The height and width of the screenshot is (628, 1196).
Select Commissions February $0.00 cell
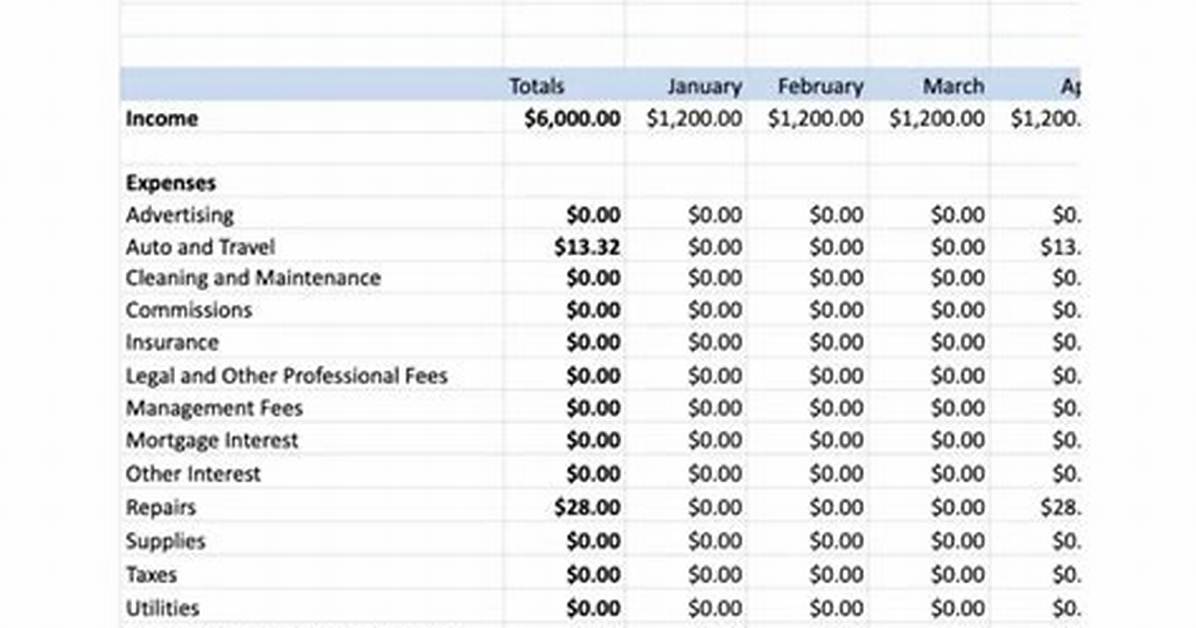(836, 310)
